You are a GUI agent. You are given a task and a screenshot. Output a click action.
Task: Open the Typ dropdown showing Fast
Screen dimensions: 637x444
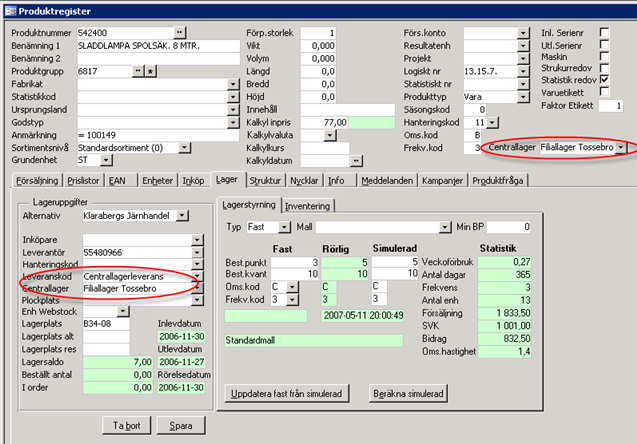pos(272,227)
